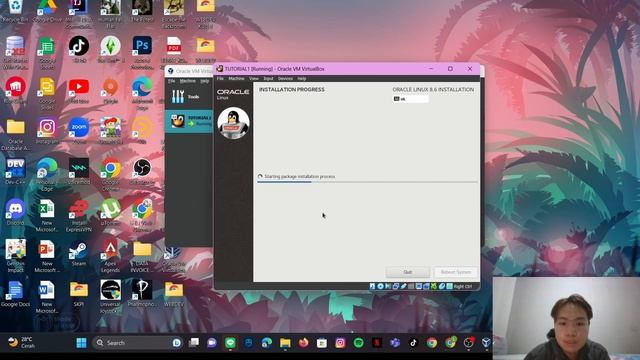Click the installation progress bar
This screenshot has width=640, height=360.
click(x=367, y=182)
